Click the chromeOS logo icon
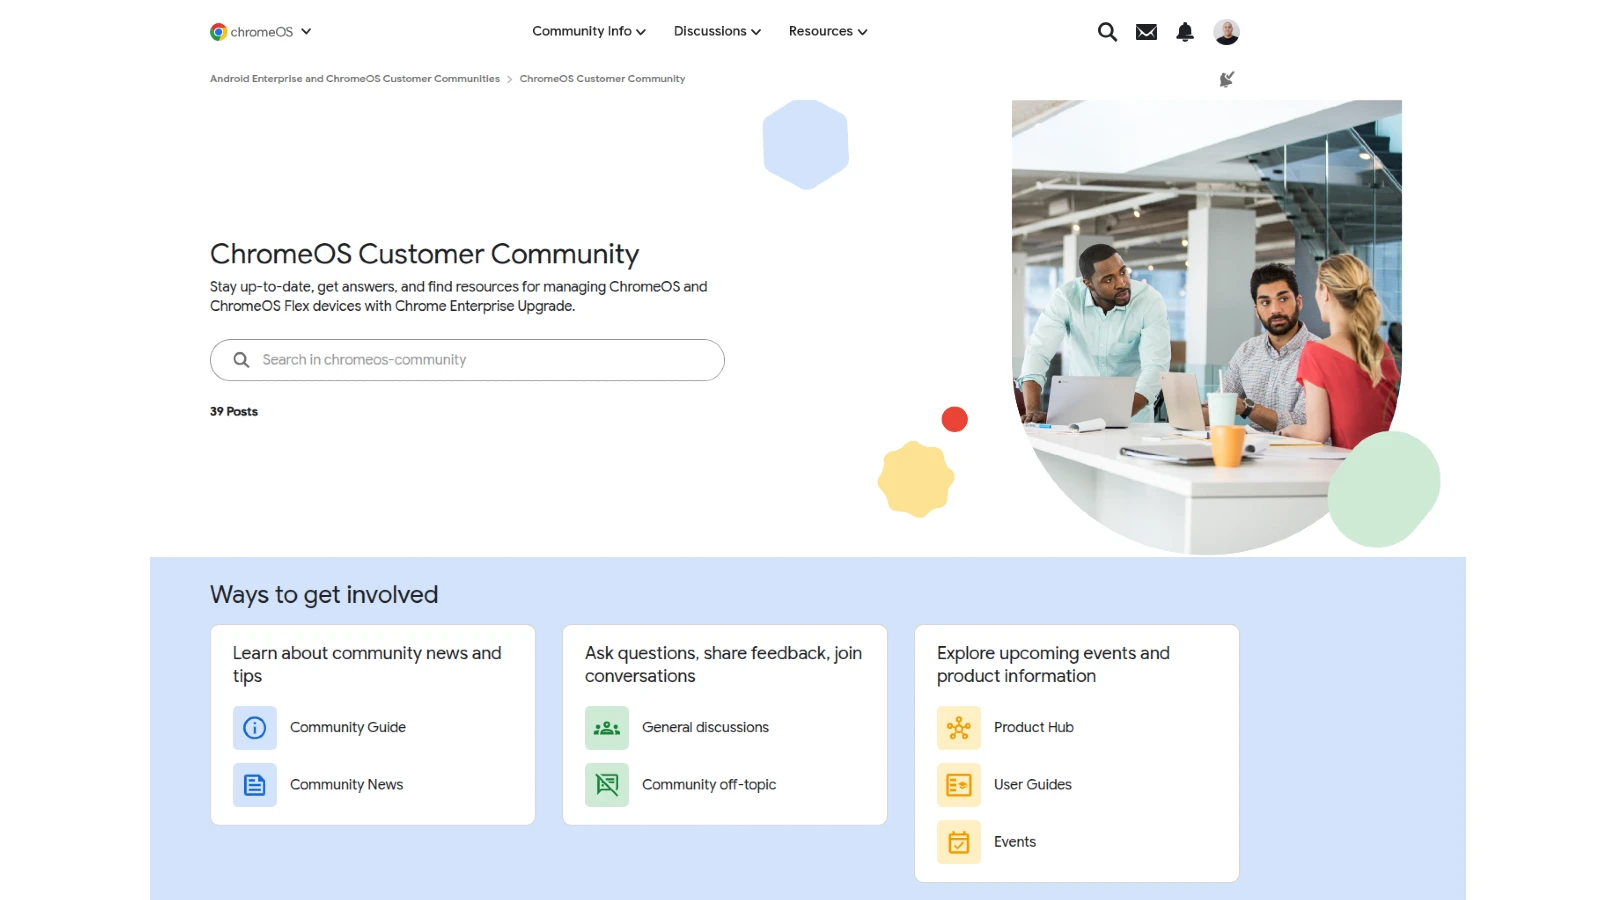Viewport: 1600px width, 900px height. click(x=218, y=32)
